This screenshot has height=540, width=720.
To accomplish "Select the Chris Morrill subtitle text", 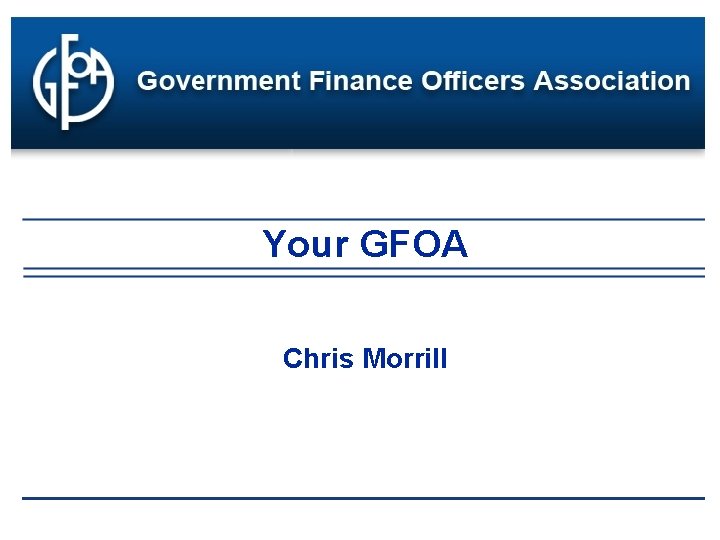I will coord(365,358).
